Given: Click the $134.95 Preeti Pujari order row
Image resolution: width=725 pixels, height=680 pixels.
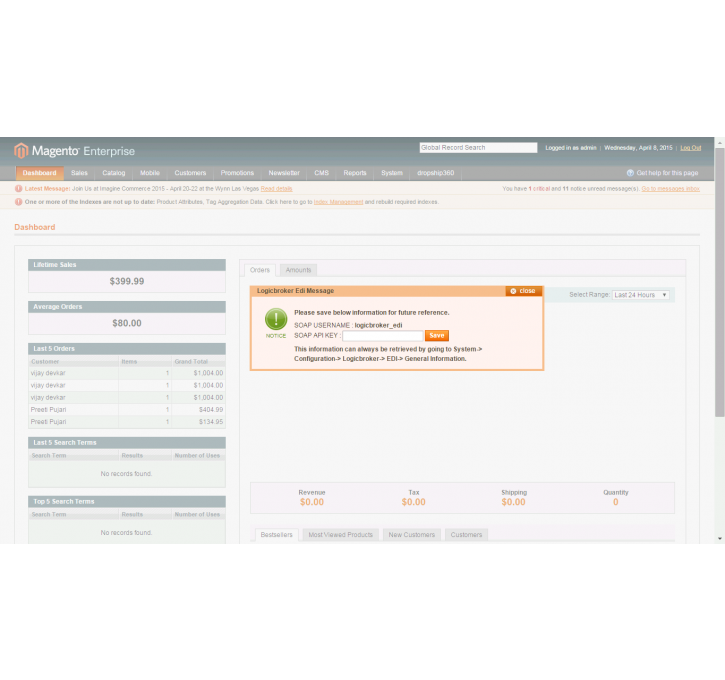Looking at the screenshot, I should 127,422.
